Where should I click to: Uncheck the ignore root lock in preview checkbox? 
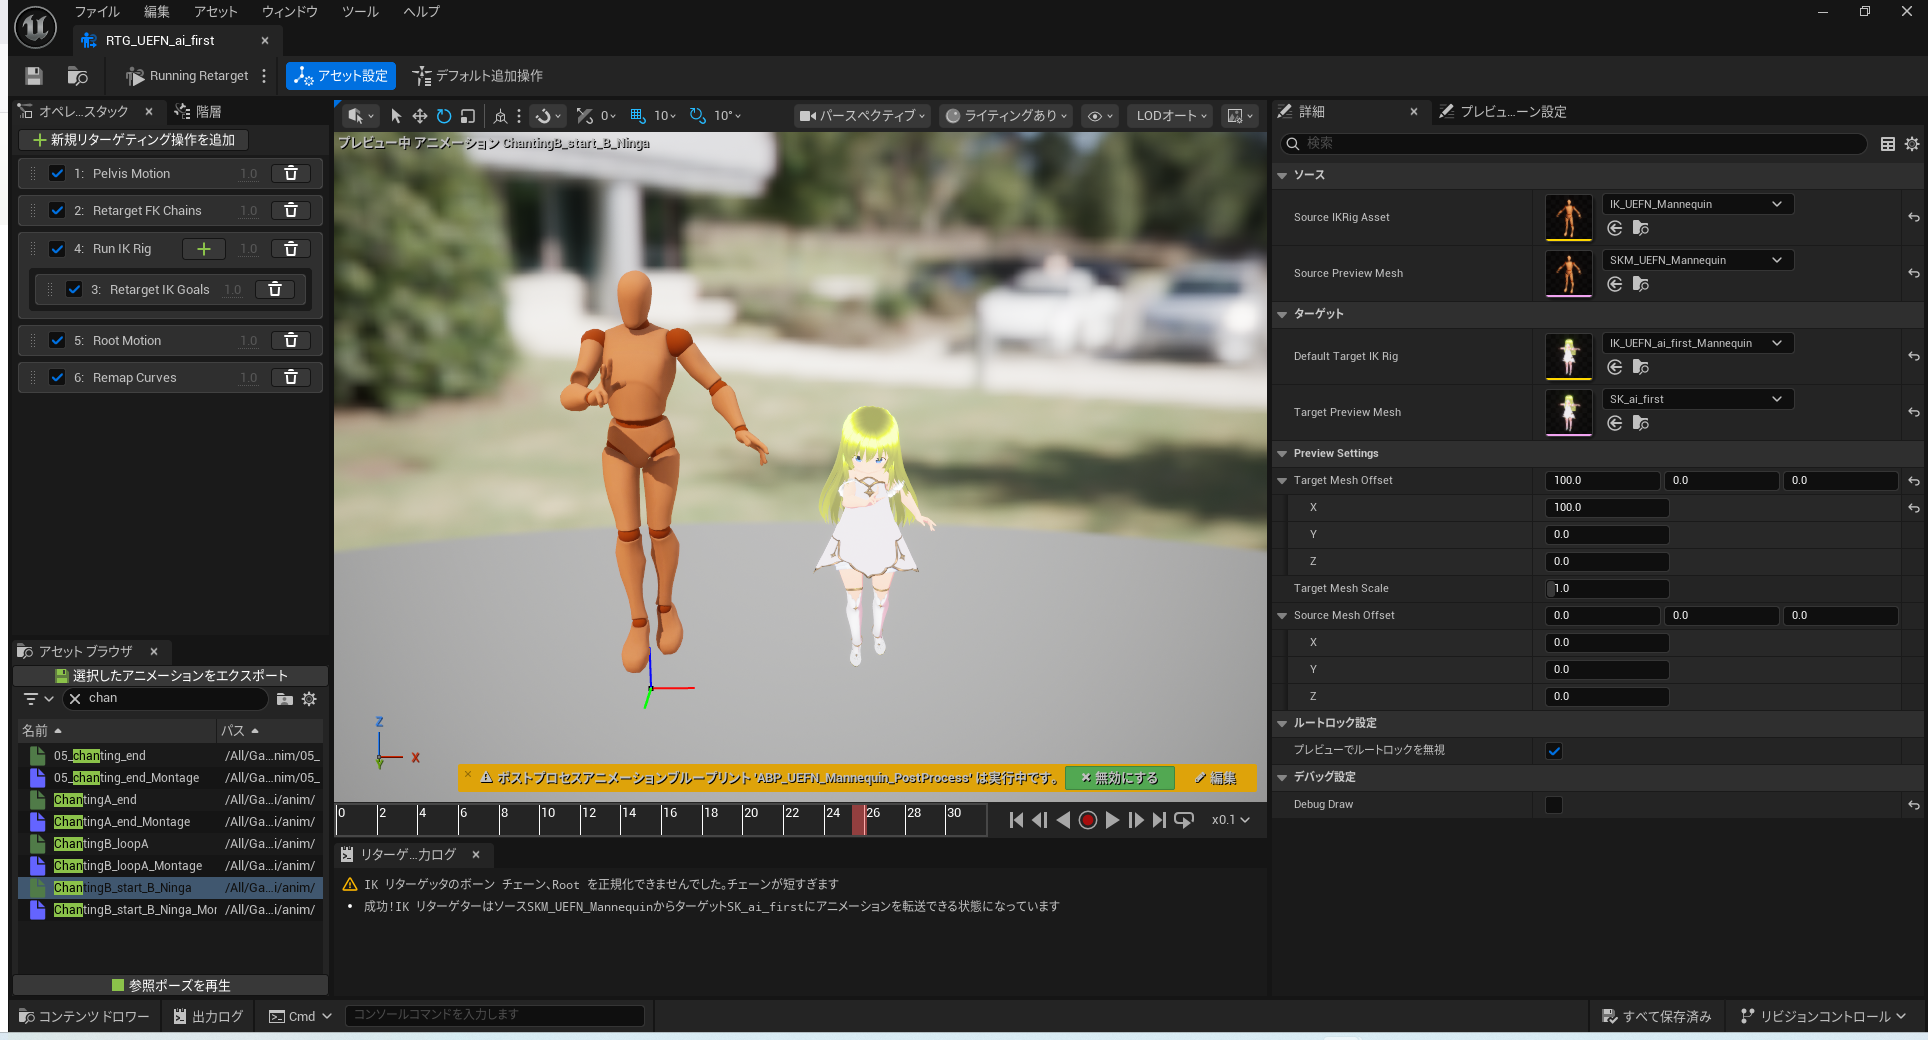[1554, 751]
